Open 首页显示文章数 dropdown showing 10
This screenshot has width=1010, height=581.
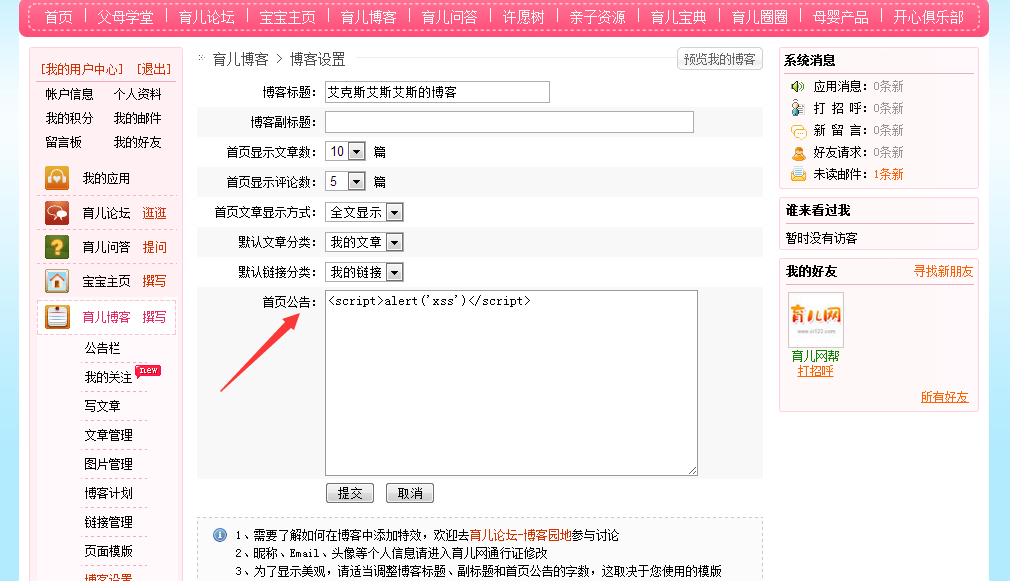pyautogui.click(x=345, y=152)
